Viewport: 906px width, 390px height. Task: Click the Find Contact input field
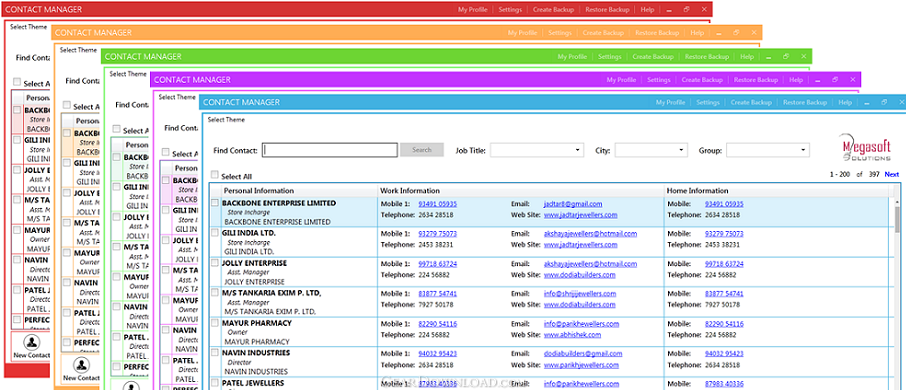point(330,150)
